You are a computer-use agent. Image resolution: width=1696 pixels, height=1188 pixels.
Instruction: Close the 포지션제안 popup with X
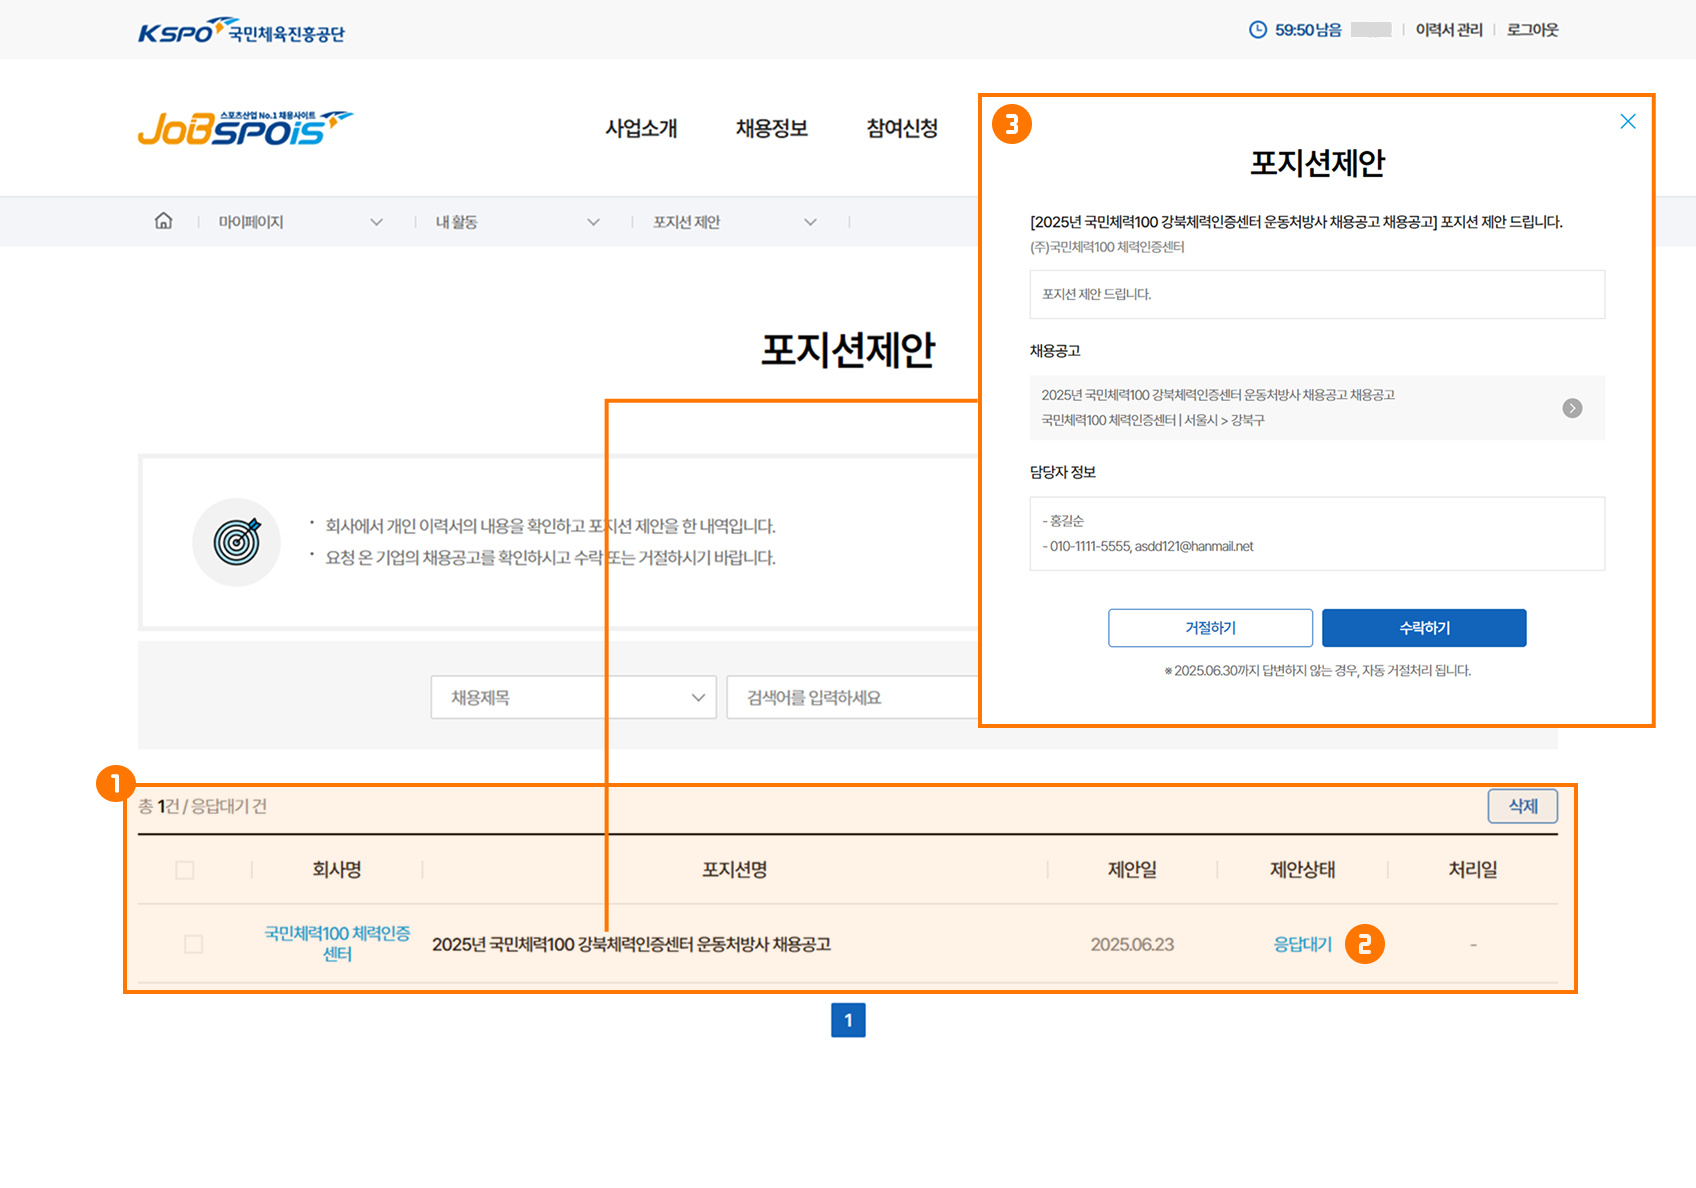pos(1627,121)
